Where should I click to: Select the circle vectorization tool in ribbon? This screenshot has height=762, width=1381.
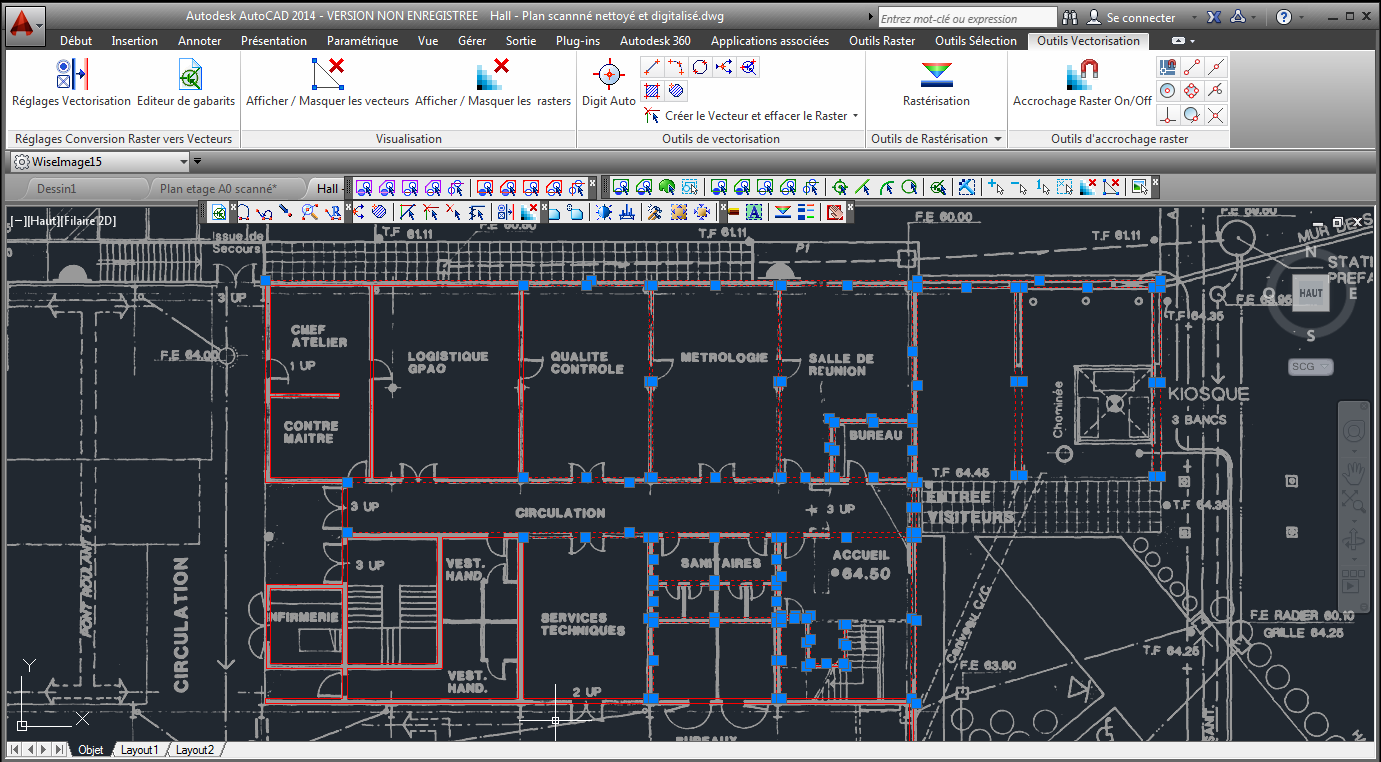699,66
